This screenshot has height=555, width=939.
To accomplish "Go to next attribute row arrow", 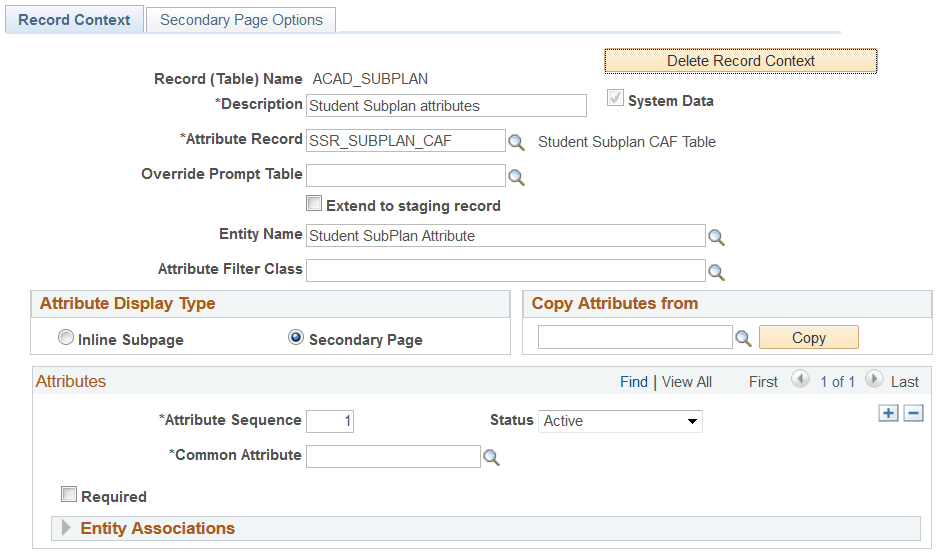I will tap(874, 380).
